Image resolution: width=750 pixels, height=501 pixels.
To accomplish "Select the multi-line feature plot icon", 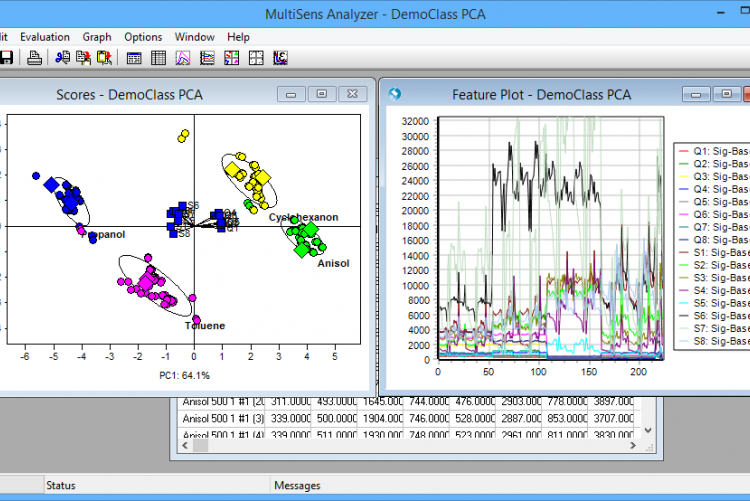I will (207, 57).
